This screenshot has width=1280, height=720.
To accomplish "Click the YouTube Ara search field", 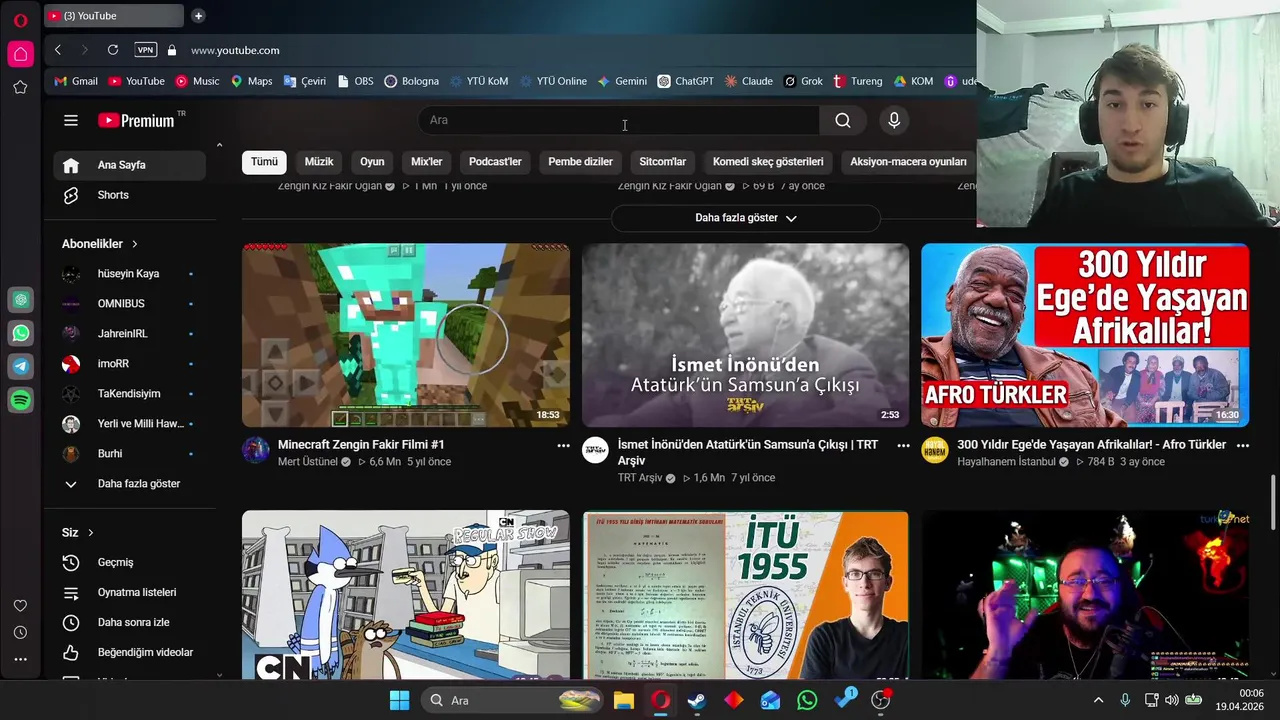I will [x=619, y=120].
